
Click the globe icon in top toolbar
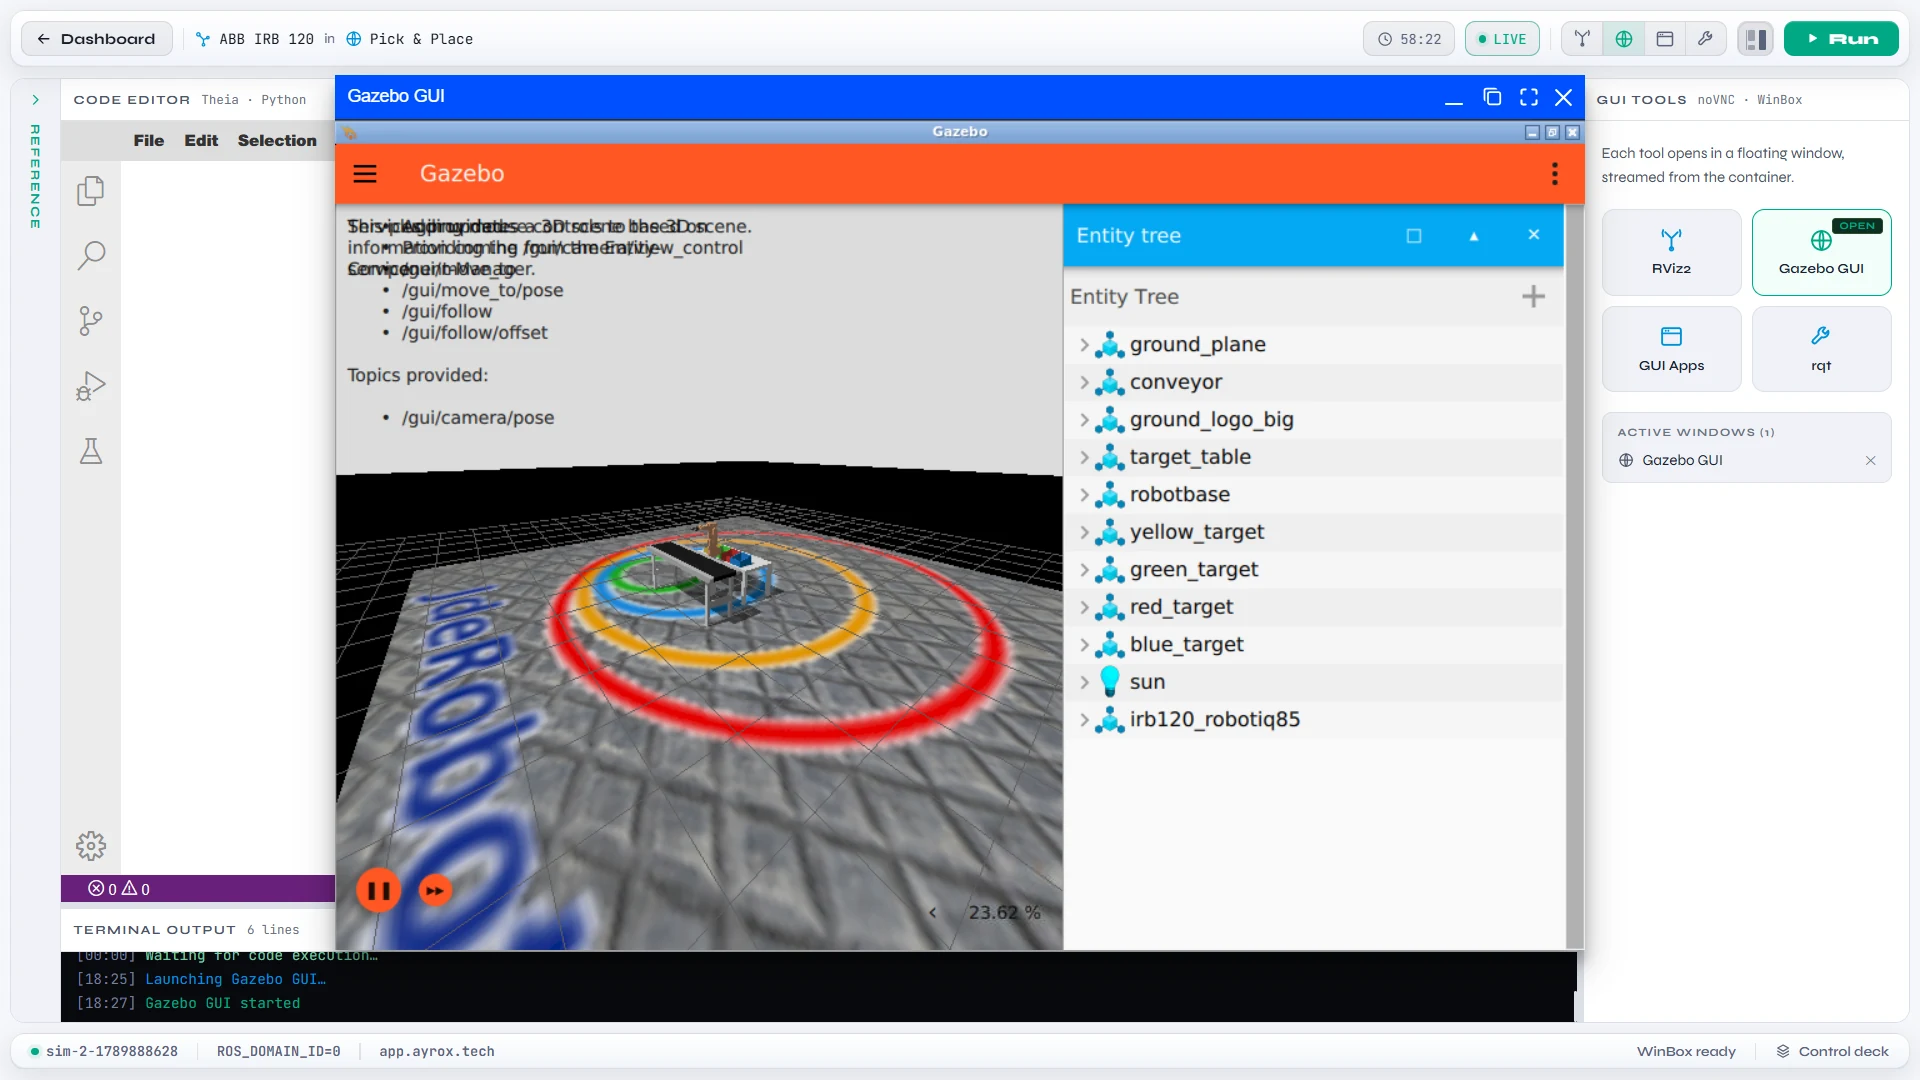[1624, 39]
